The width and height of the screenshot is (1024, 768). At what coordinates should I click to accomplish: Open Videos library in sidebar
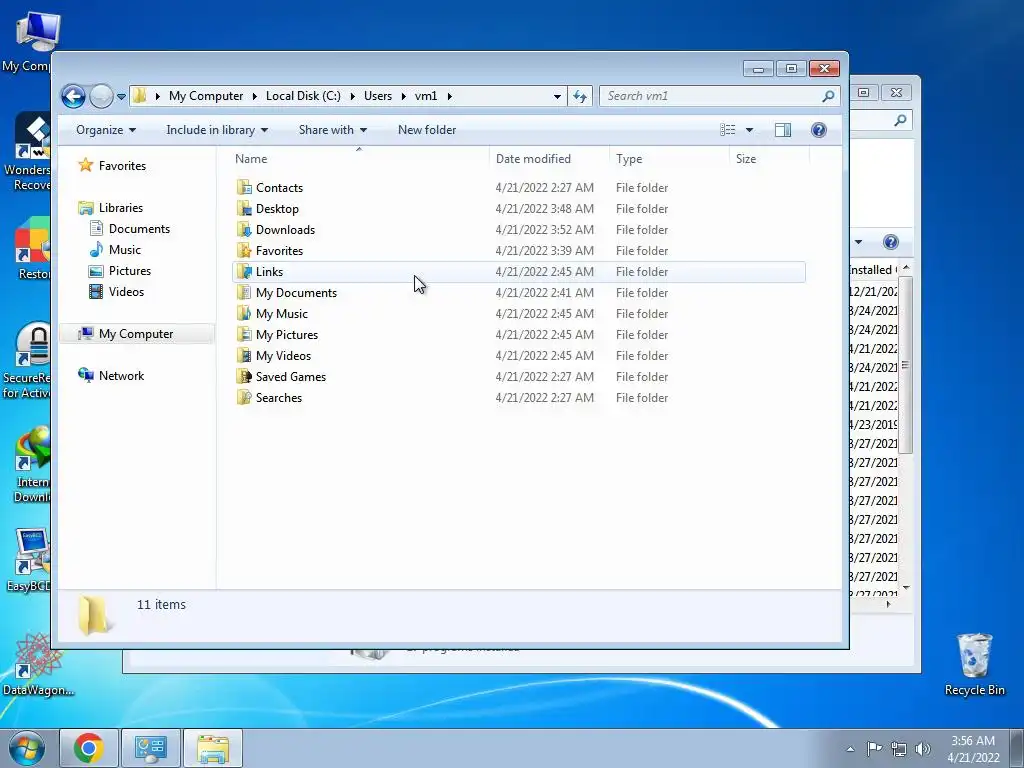coord(116,292)
